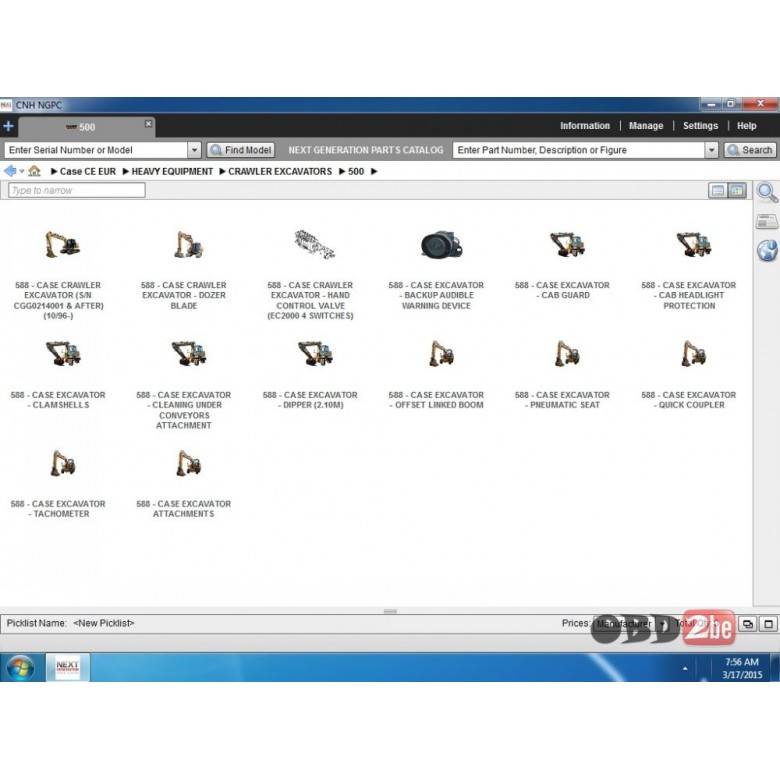Open Cleaning Under Conveyors Attachment icon
Image resolution: width=780 pixels, height=780 pixels.
(x=189, y=354)
